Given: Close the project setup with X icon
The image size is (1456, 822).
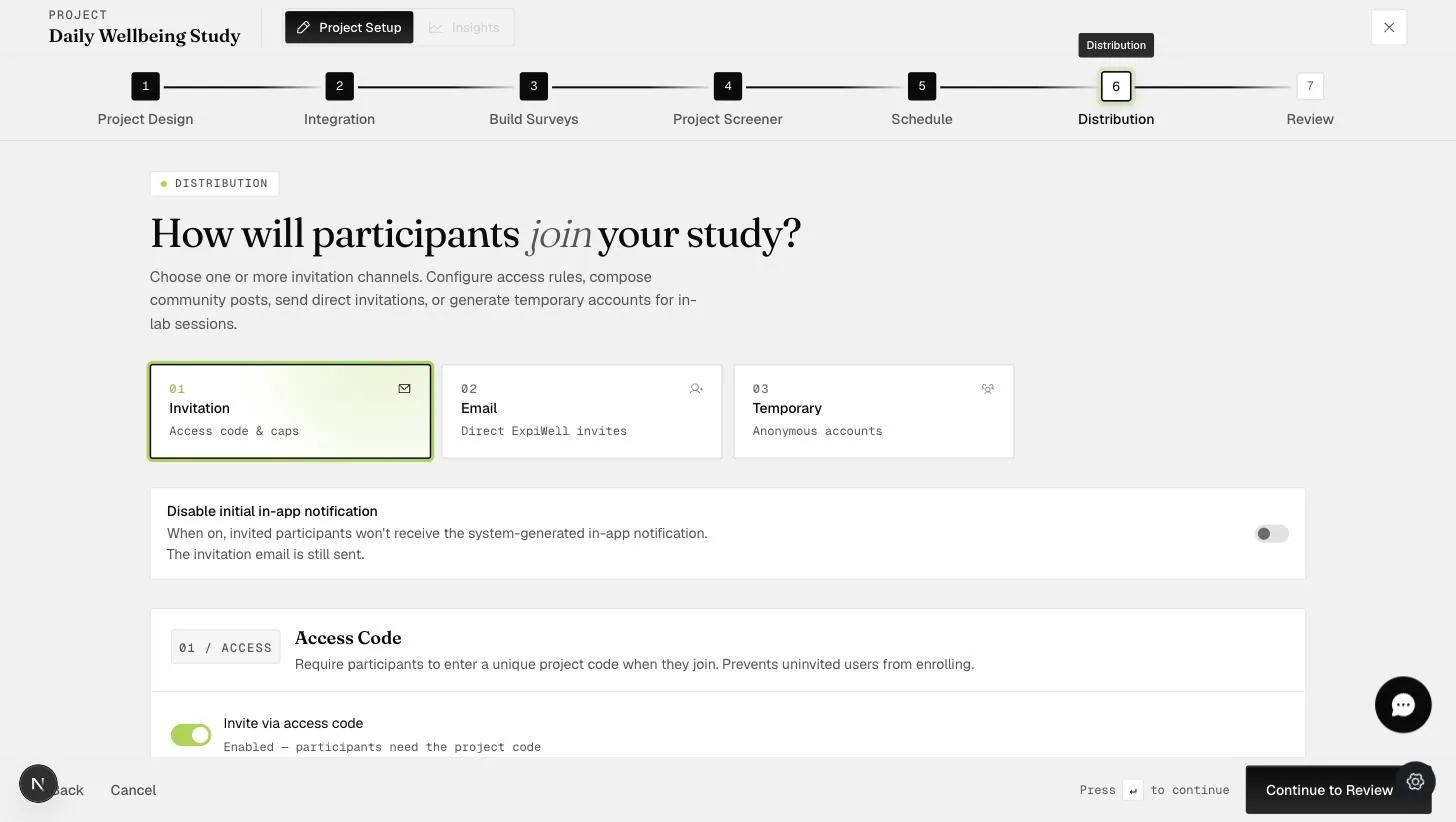Looking at the screenshot, I should pos(1389,27).
